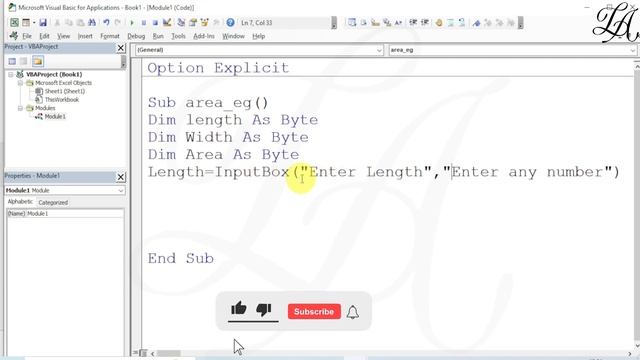Click the View Microsoft Excel icon
The height and width of the screenshot is (360, 640).
coord(14,23)
